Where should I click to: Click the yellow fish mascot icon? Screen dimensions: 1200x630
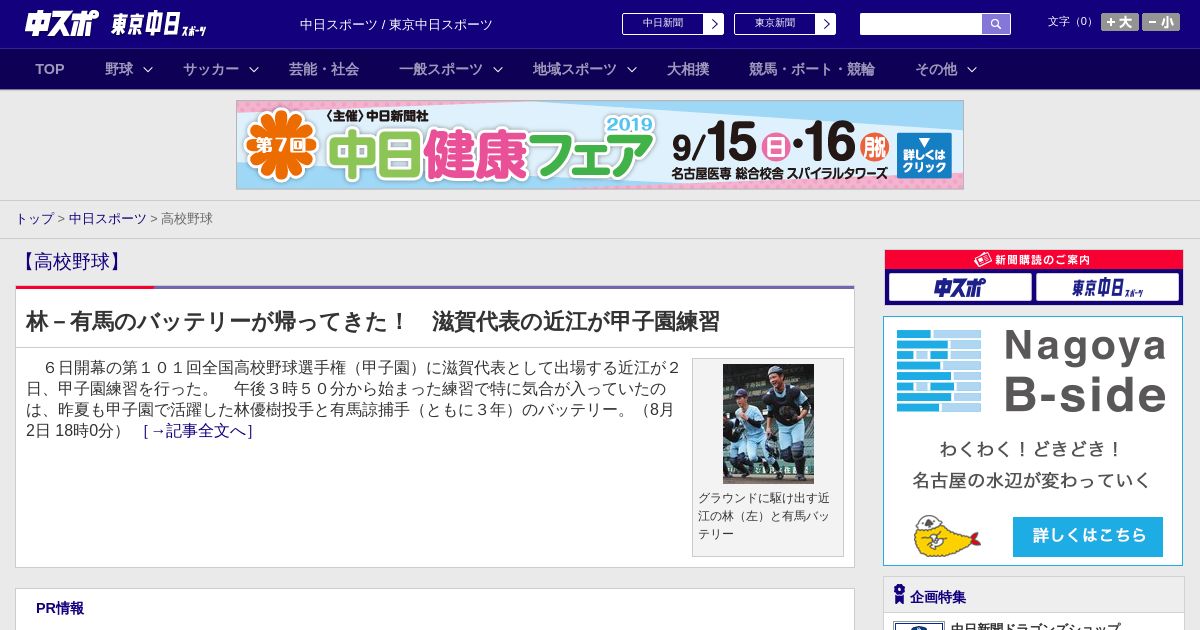(x=946, y=536)
